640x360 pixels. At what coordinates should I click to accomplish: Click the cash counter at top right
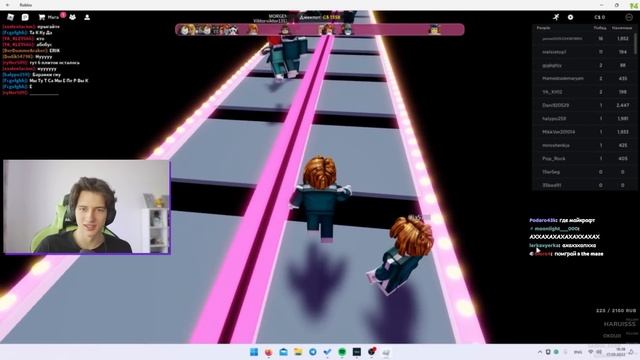600,17
